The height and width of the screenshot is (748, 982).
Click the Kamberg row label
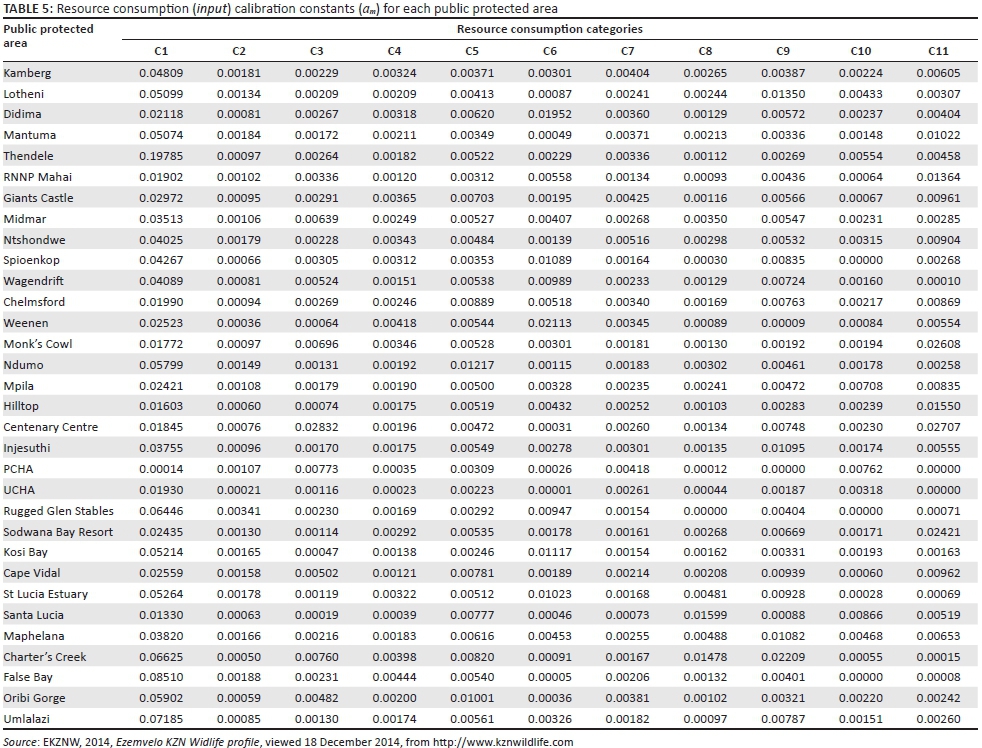click(x=28, y=73)
